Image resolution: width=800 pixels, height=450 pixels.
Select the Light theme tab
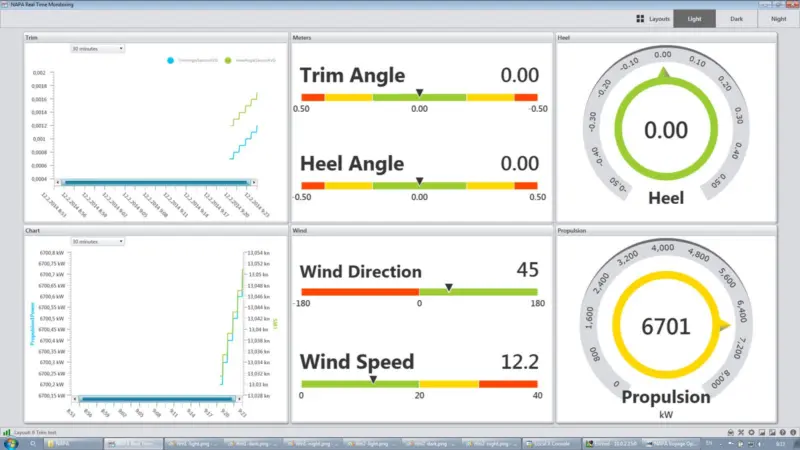coord(694,19)
